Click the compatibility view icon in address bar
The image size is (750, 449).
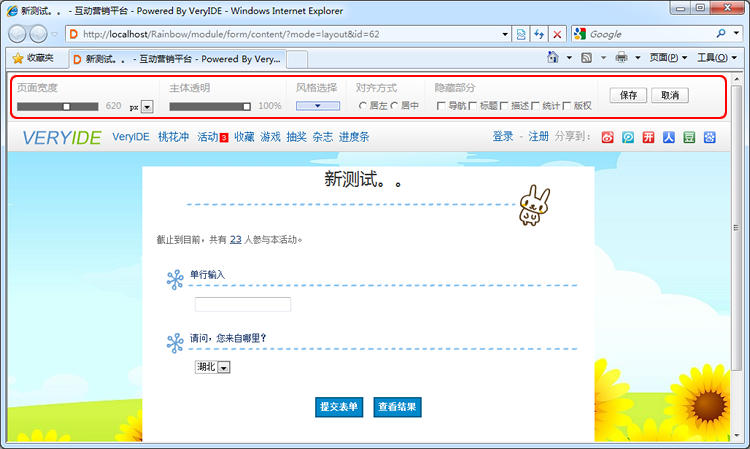[x=521, y=34]
